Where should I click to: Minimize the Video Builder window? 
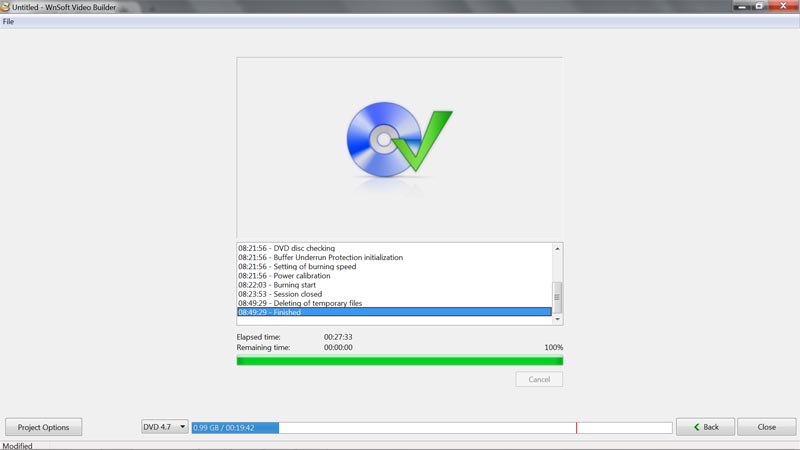[x=742, y=6]
